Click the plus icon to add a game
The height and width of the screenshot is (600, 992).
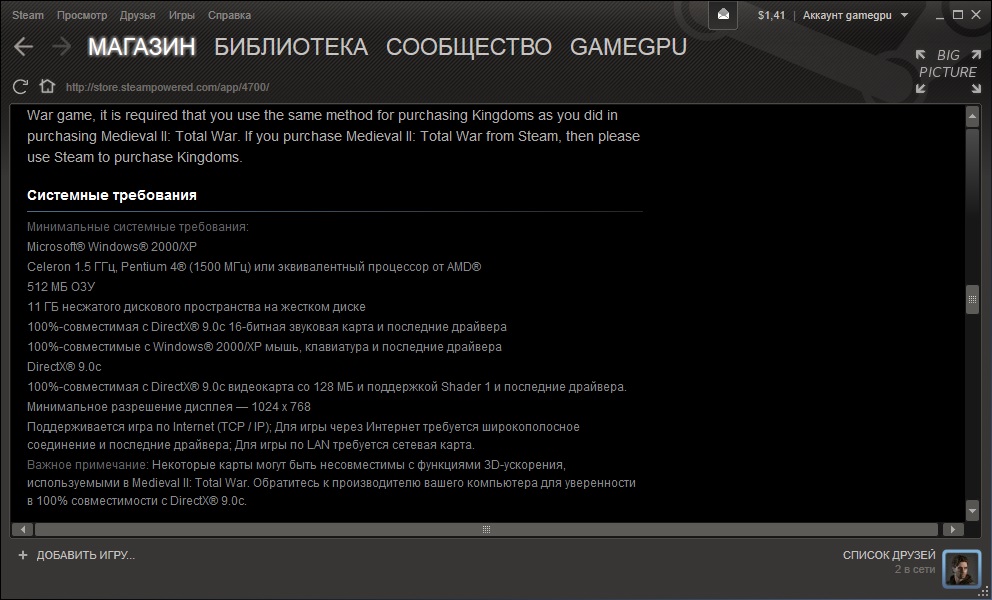pos(23,555)
